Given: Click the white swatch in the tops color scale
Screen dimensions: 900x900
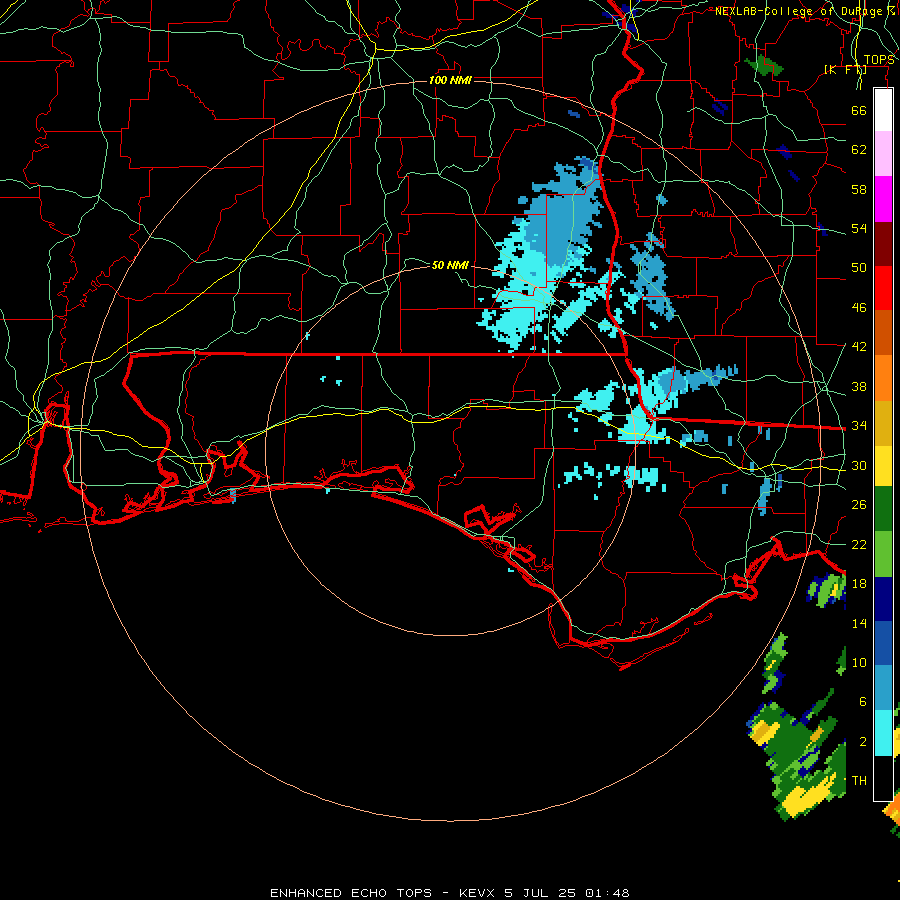Looking at the screenshot, I should [883, 110].
